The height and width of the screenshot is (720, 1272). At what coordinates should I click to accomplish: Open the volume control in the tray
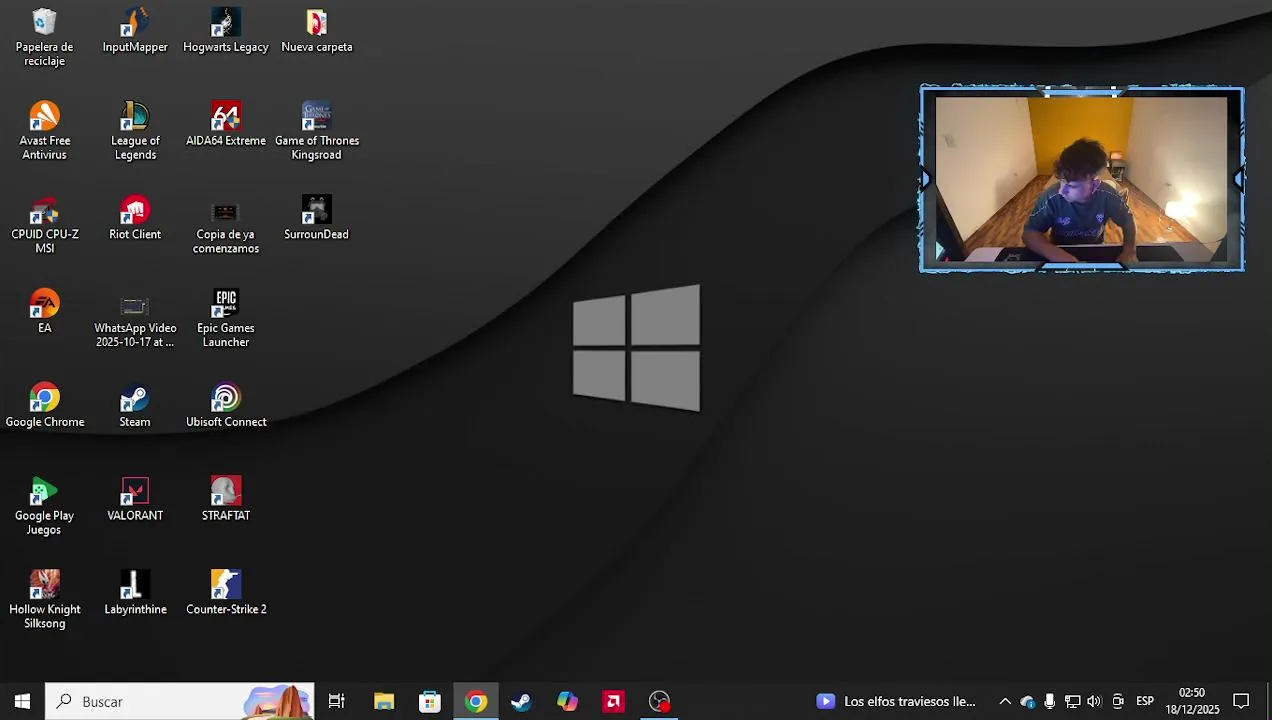(x=1094, y=701)
